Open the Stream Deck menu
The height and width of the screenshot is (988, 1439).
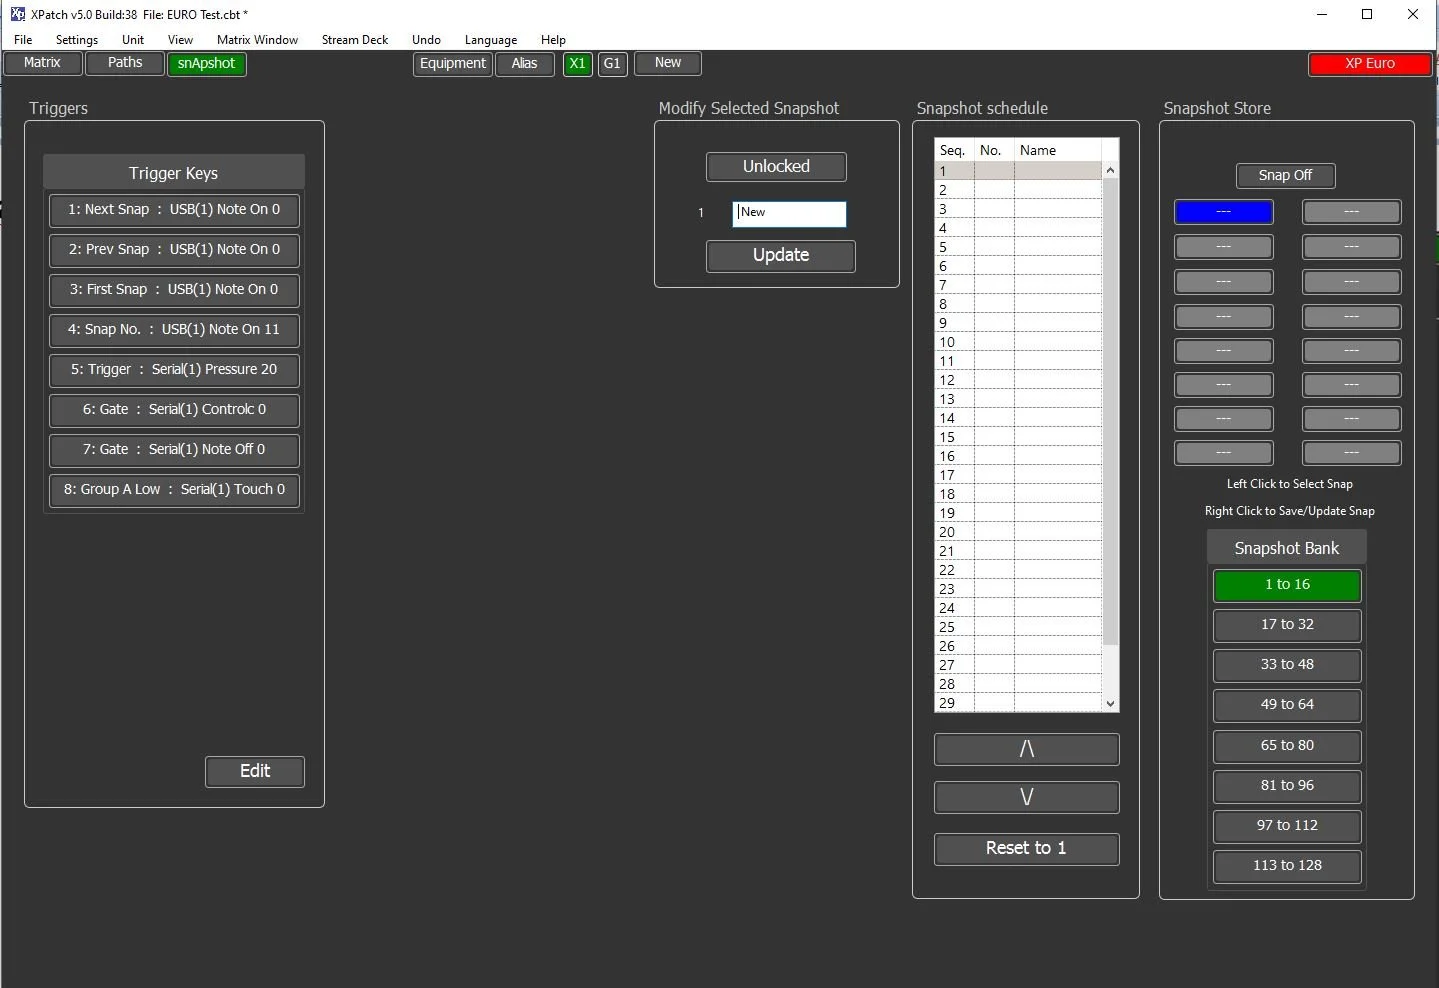[354, 40]
